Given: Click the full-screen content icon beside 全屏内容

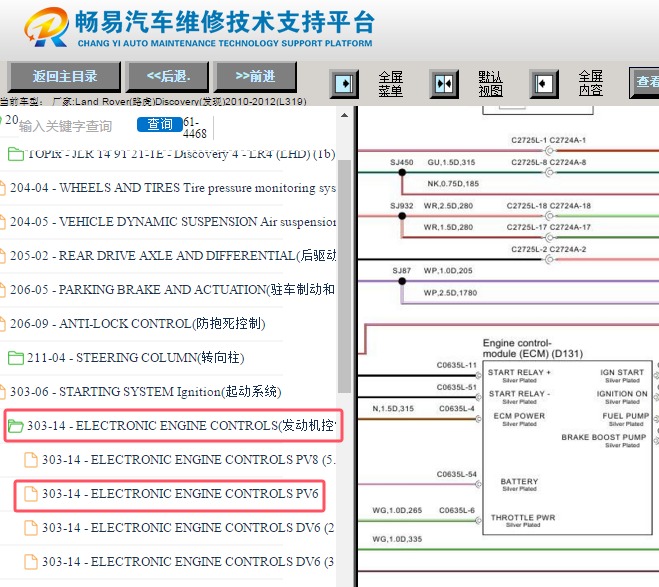Looking at the screenshot, I should tap(544, 84).
